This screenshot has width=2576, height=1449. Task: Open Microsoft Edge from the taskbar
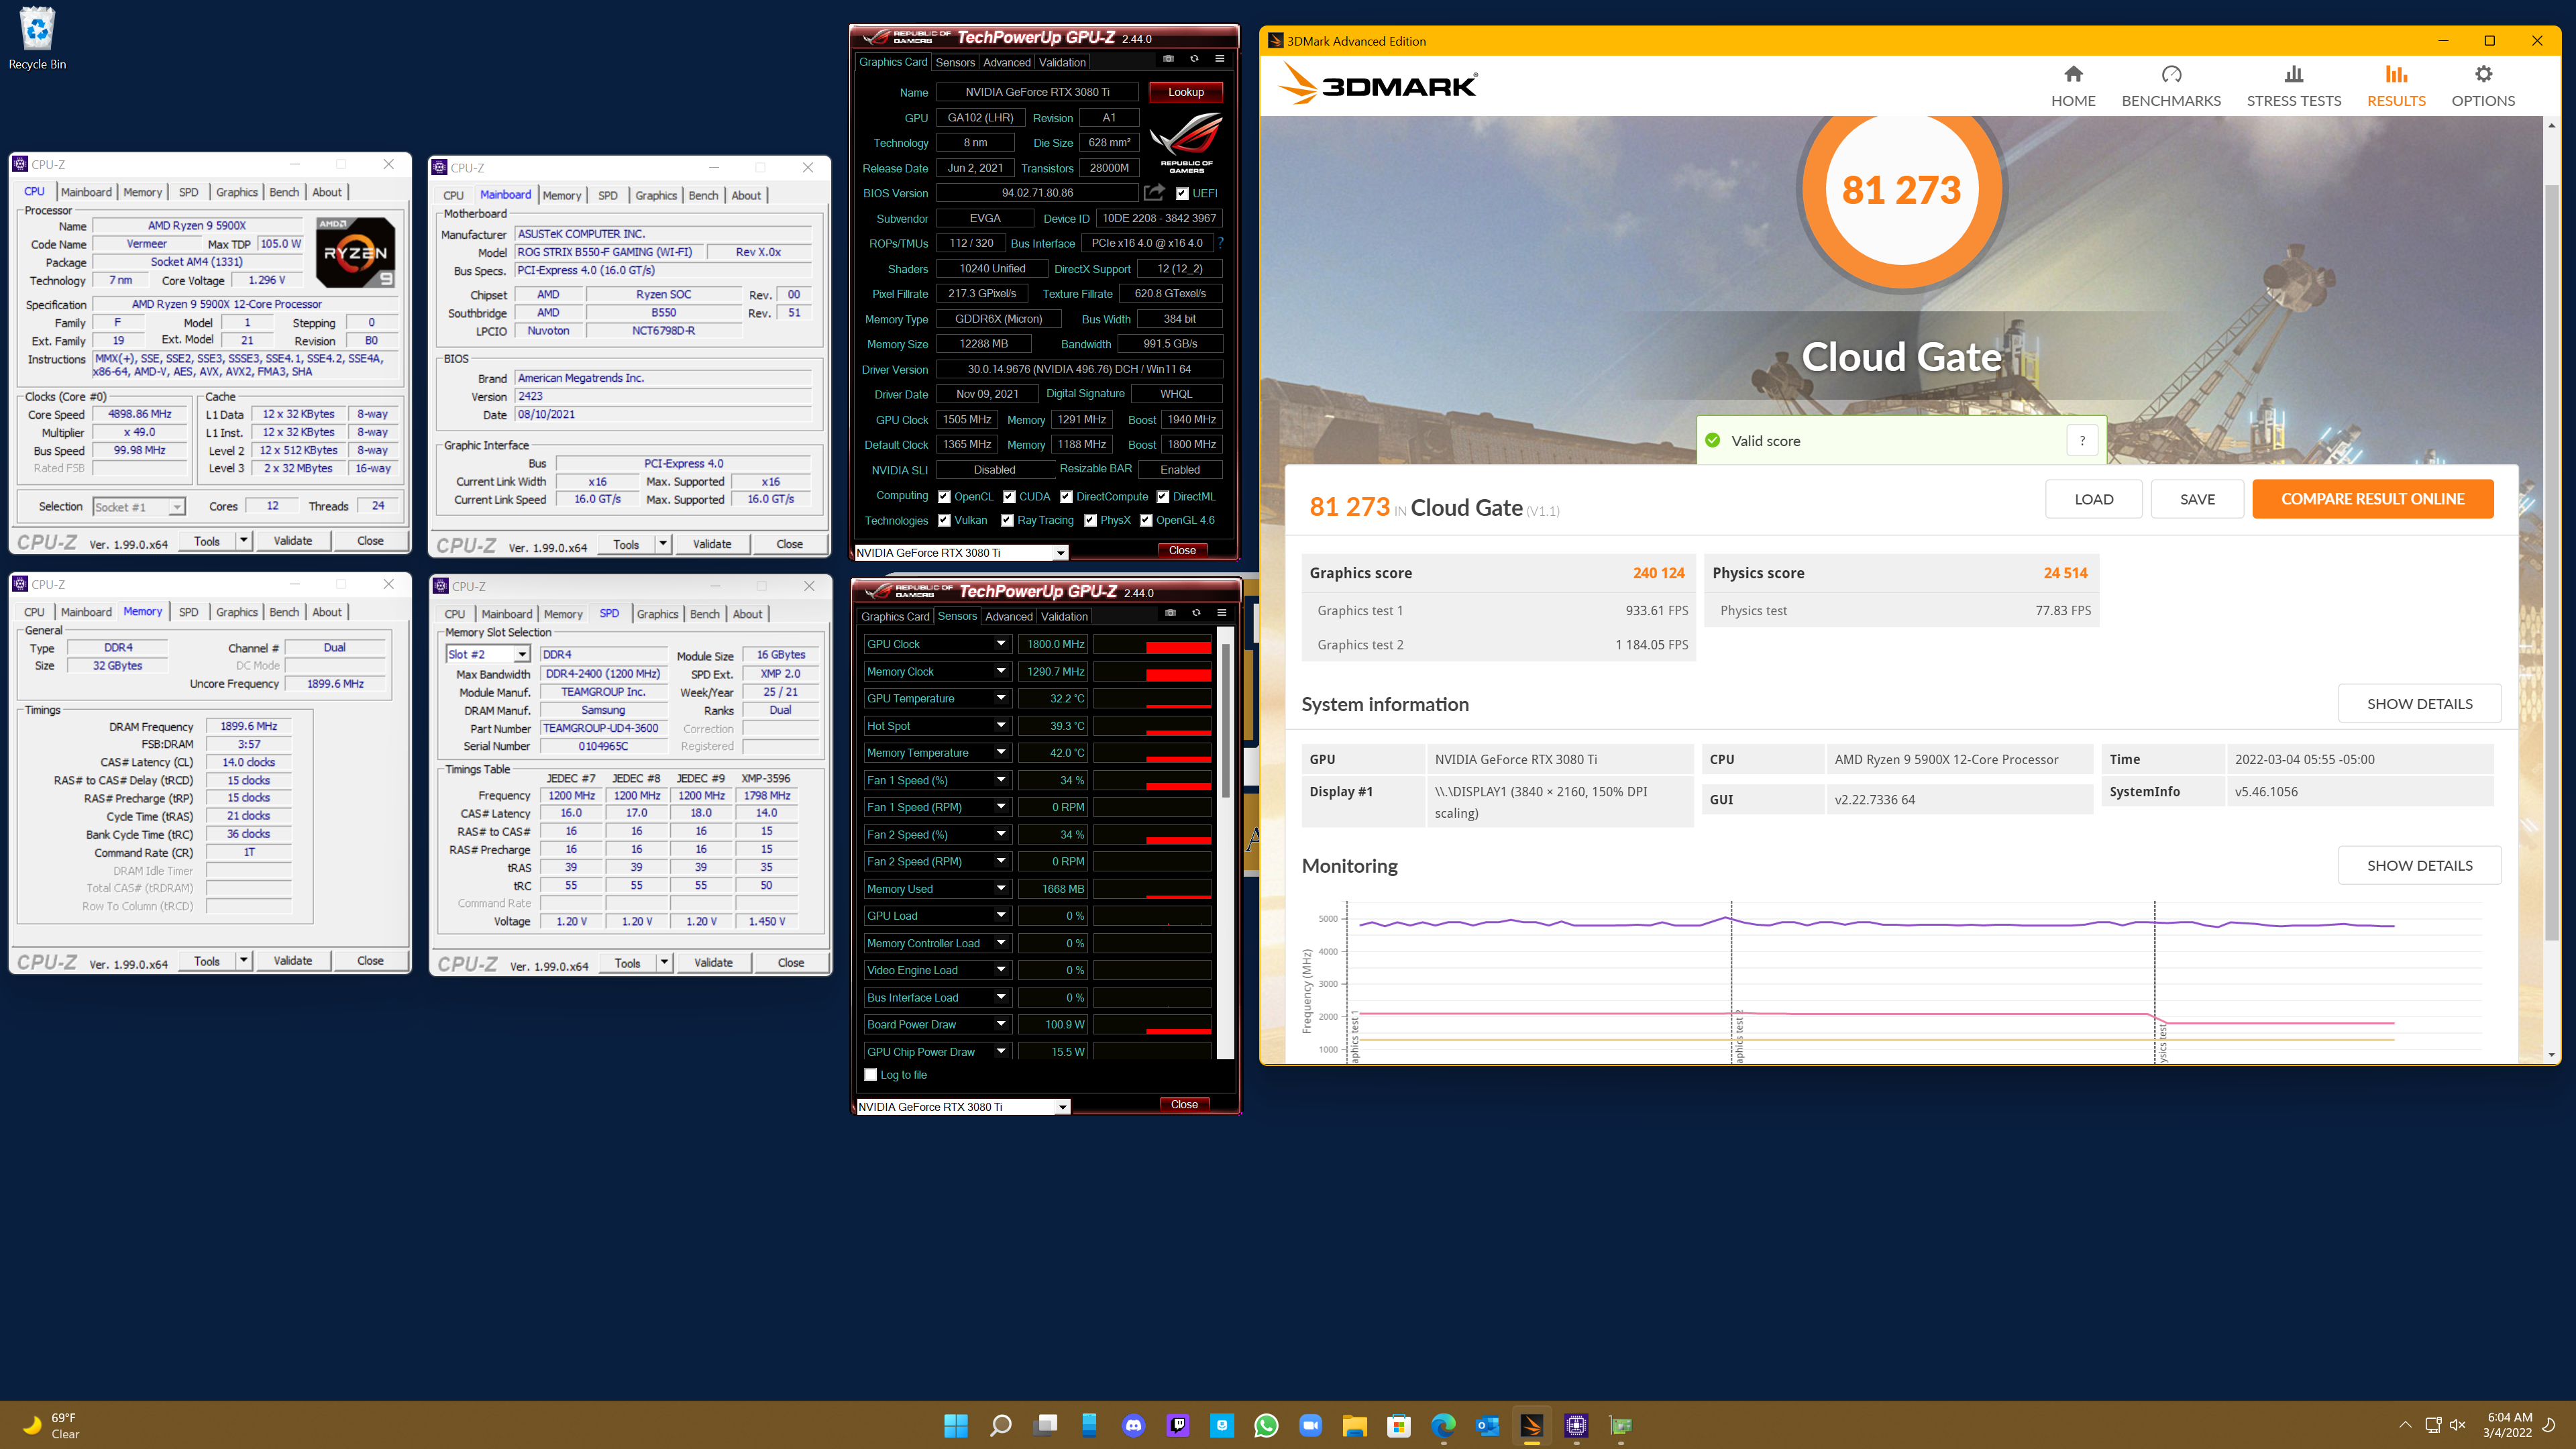(x=1443, y=1425)
